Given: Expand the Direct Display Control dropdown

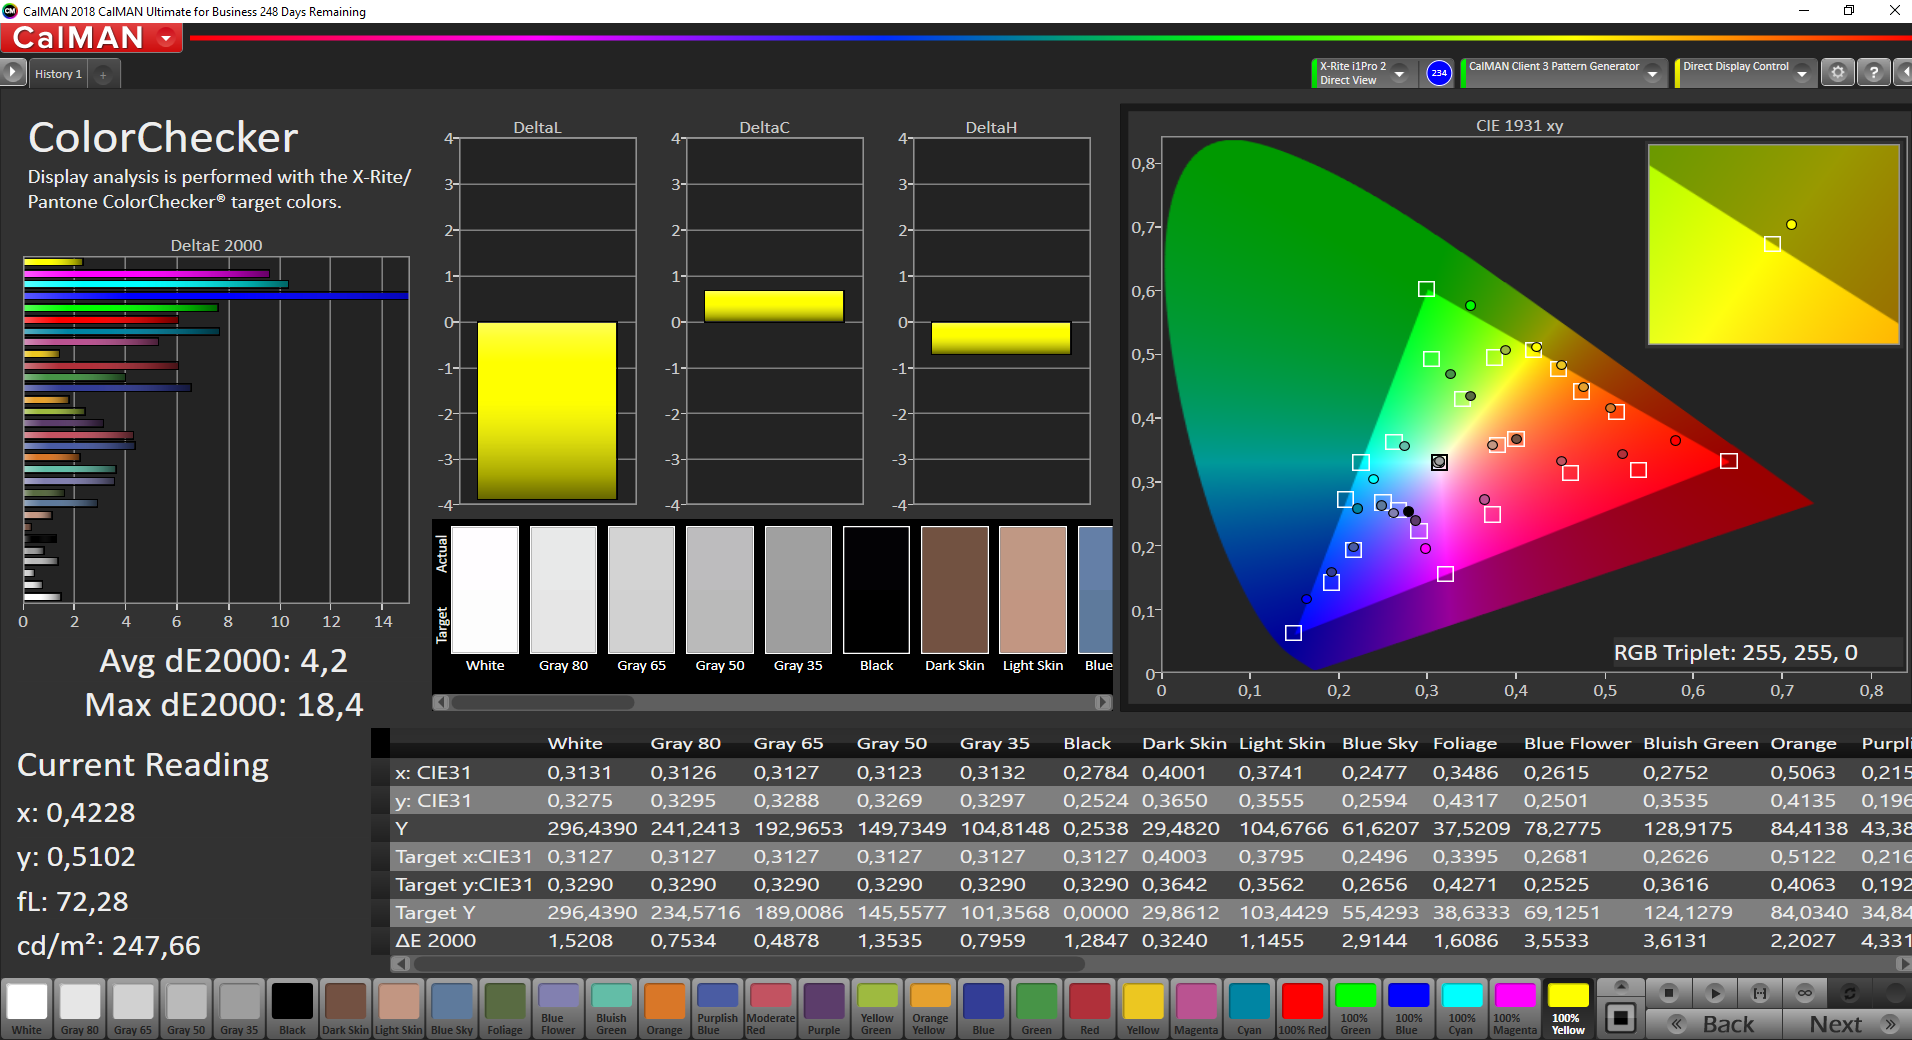Looking at the screenshot, I should click(x=1801, y=73).
